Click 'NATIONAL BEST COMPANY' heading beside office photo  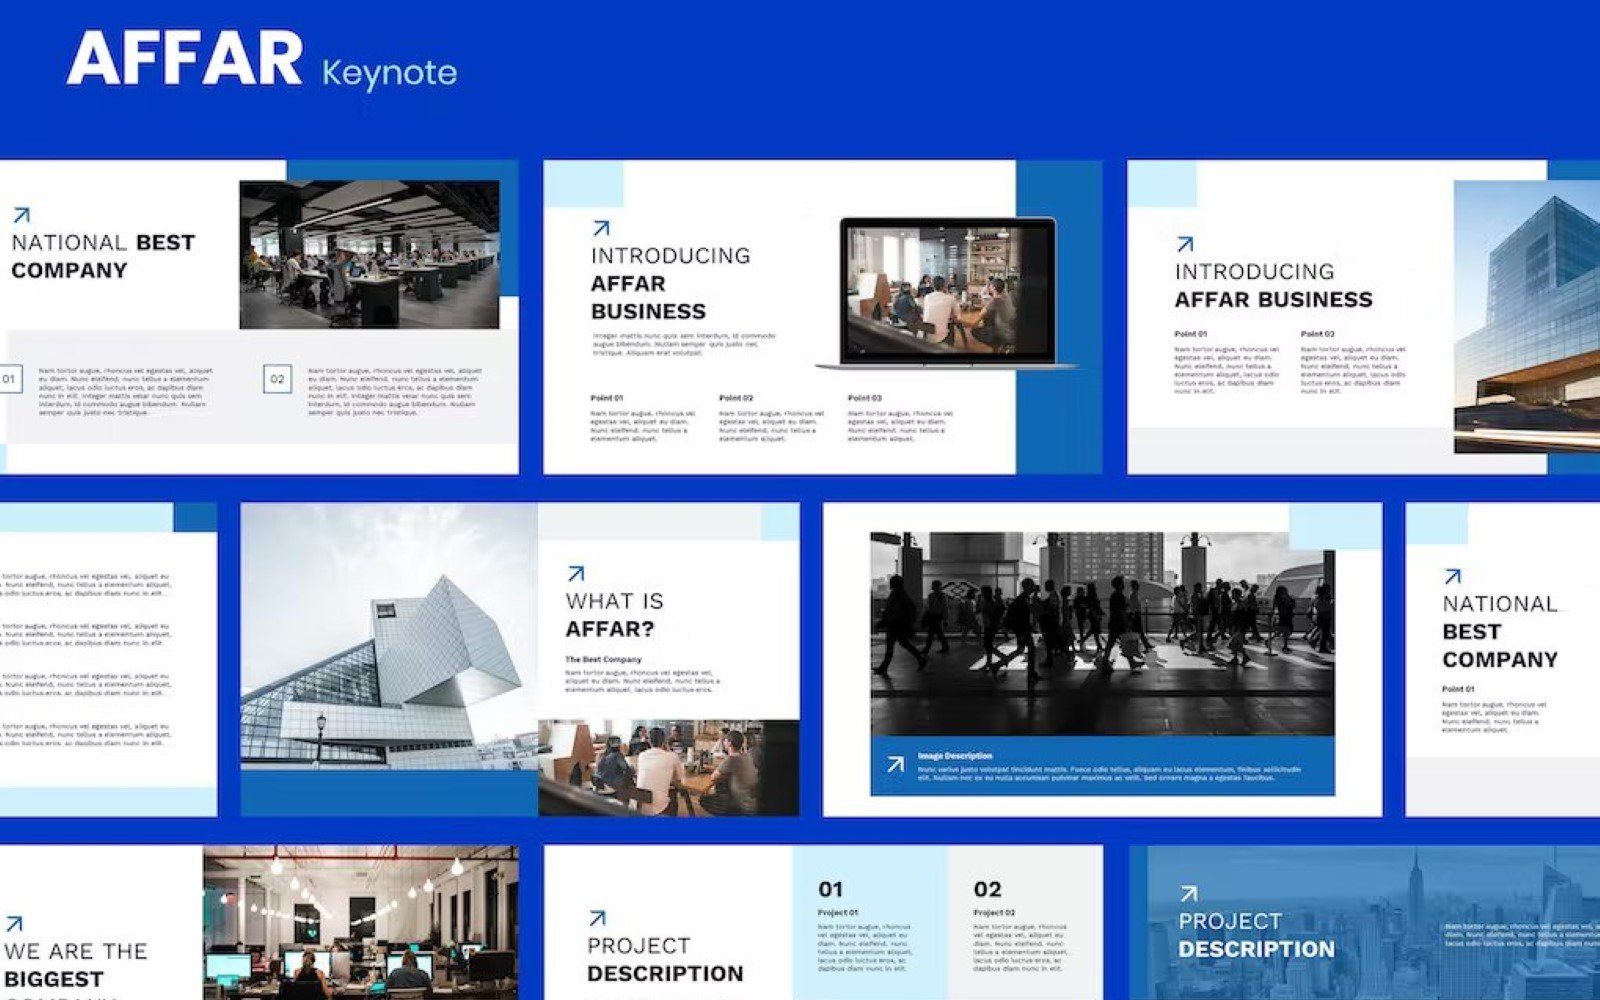103,257
